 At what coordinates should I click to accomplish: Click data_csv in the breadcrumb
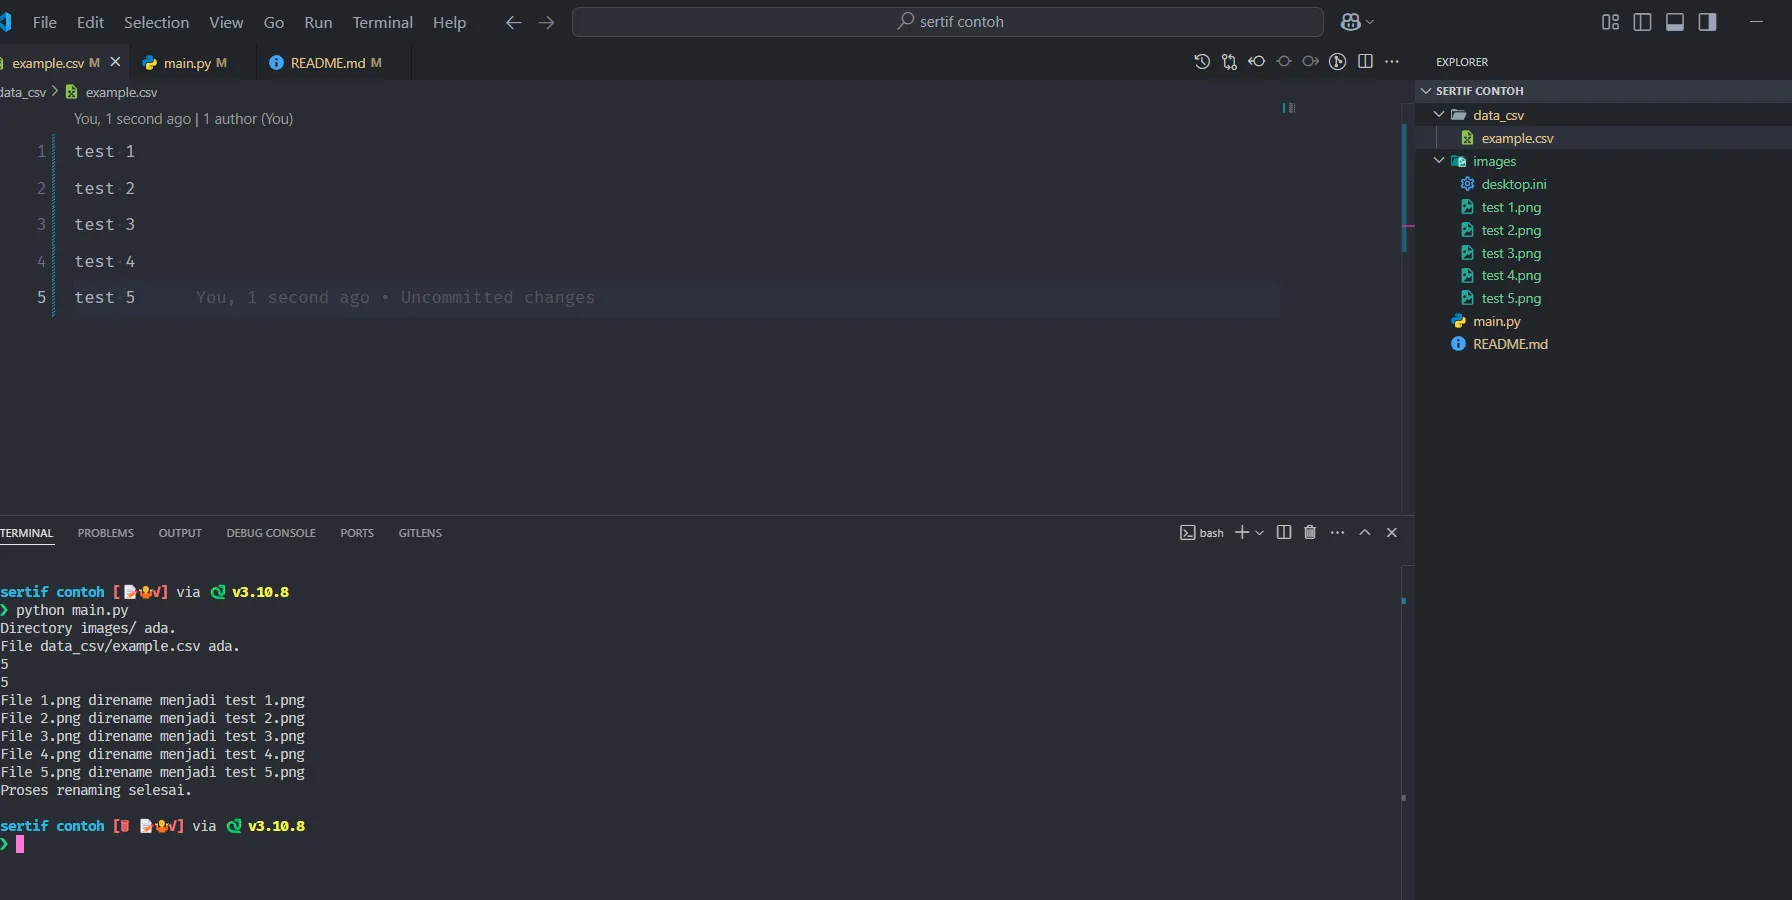pos(23,92)
